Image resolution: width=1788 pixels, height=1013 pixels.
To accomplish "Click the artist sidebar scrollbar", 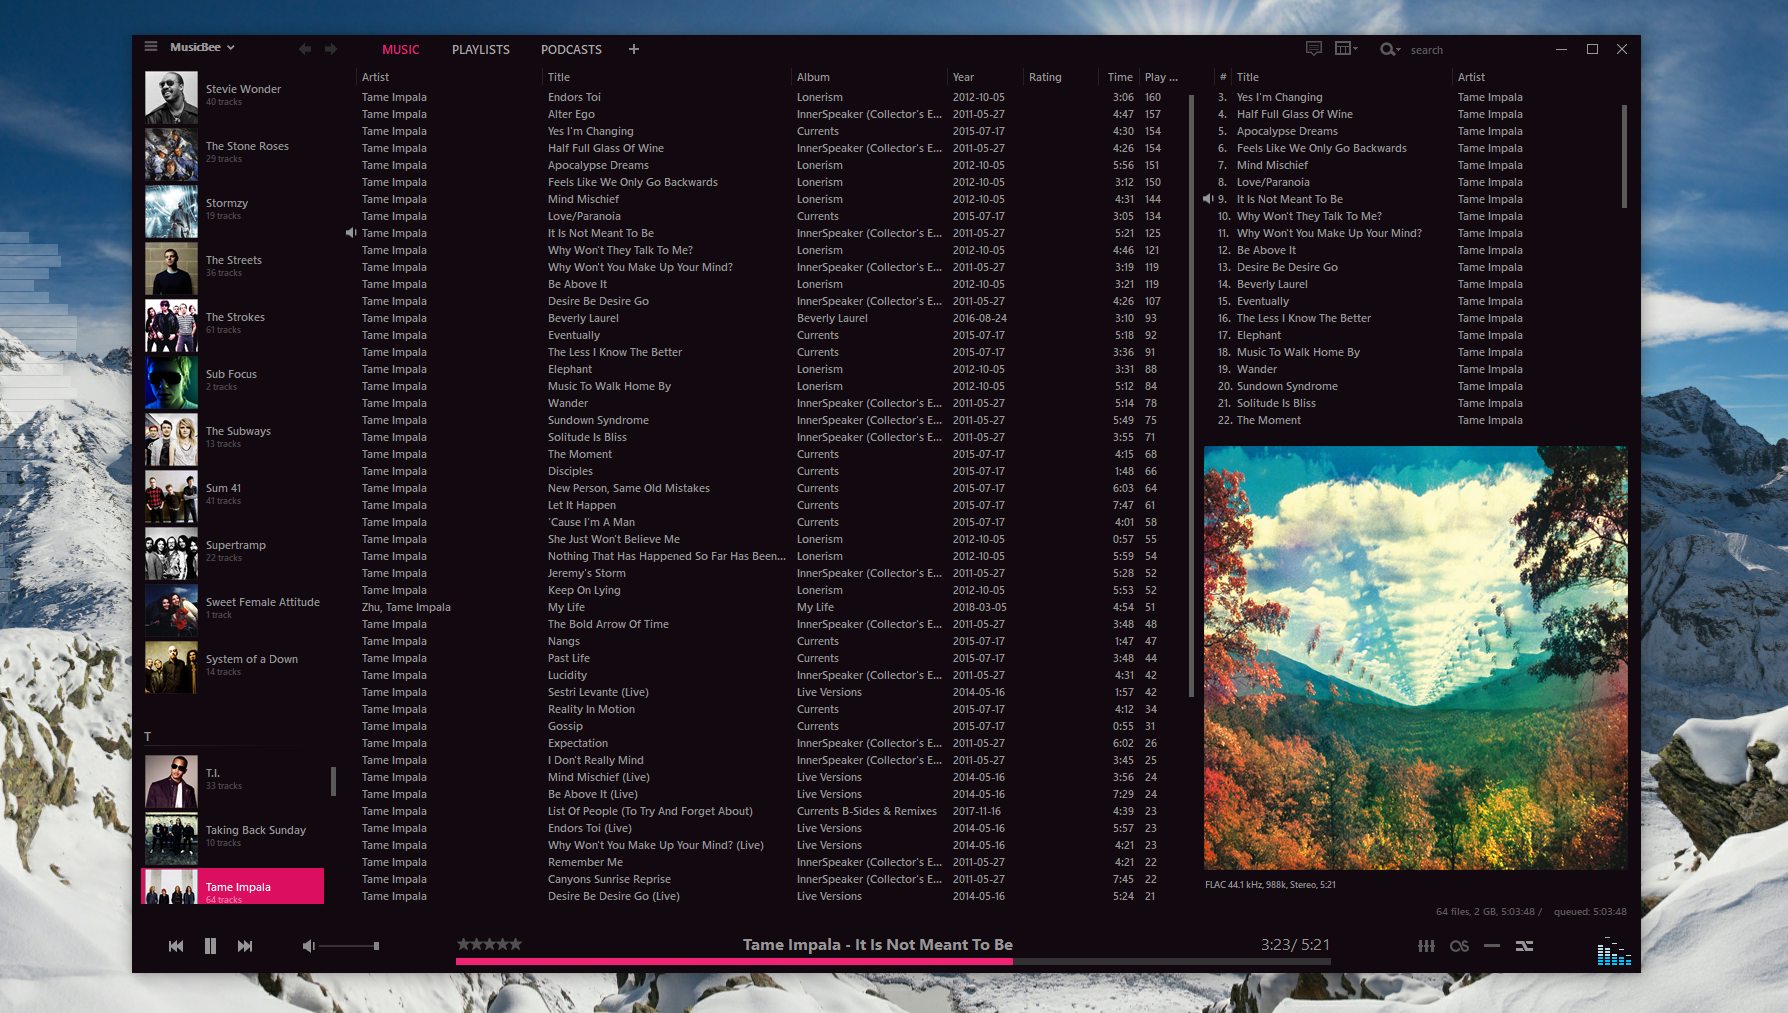I will 333,782.
